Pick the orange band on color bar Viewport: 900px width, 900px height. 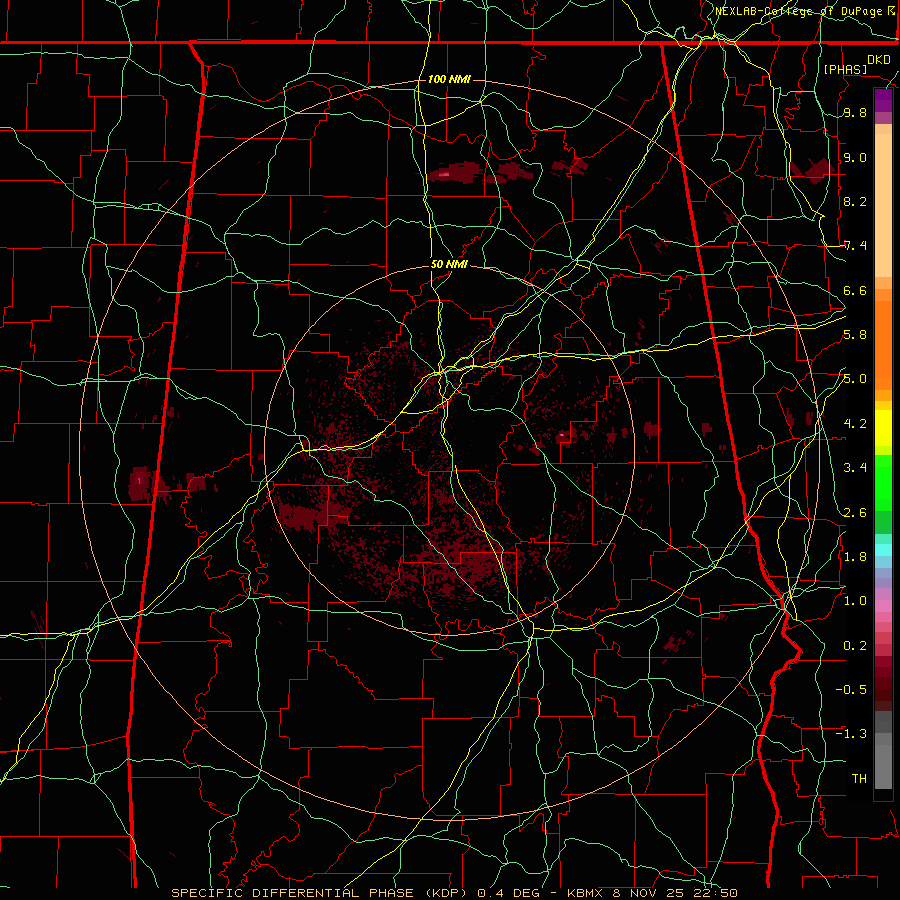883,340
